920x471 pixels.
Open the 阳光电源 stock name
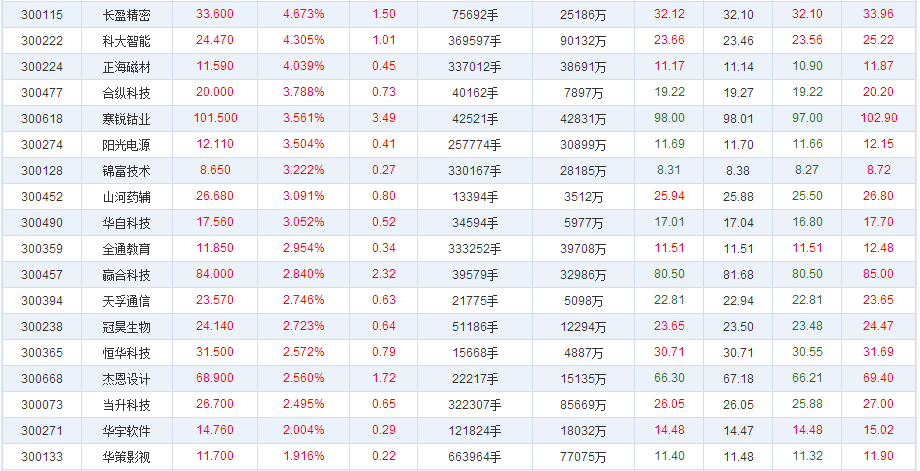[126, 145]
